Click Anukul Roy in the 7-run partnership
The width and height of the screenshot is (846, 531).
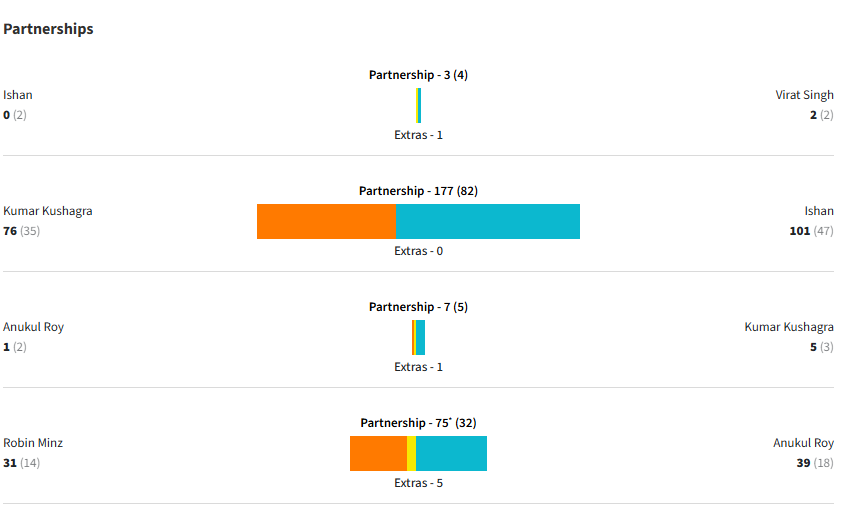coord(34,327)
